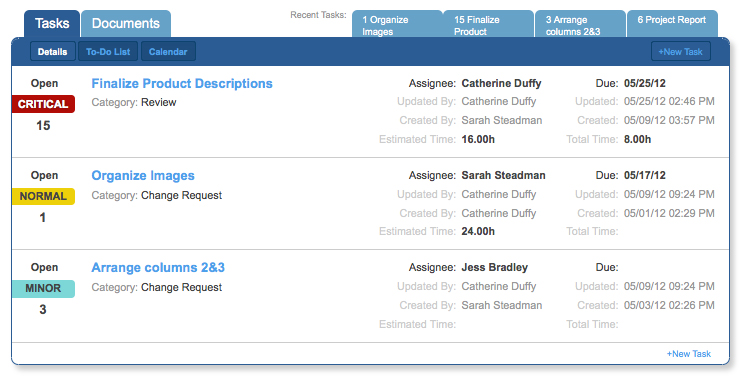Click due date 05/17/12
The height and width of the screenshot is (376, 741).
pyautogui.click(x=645, y=175)
